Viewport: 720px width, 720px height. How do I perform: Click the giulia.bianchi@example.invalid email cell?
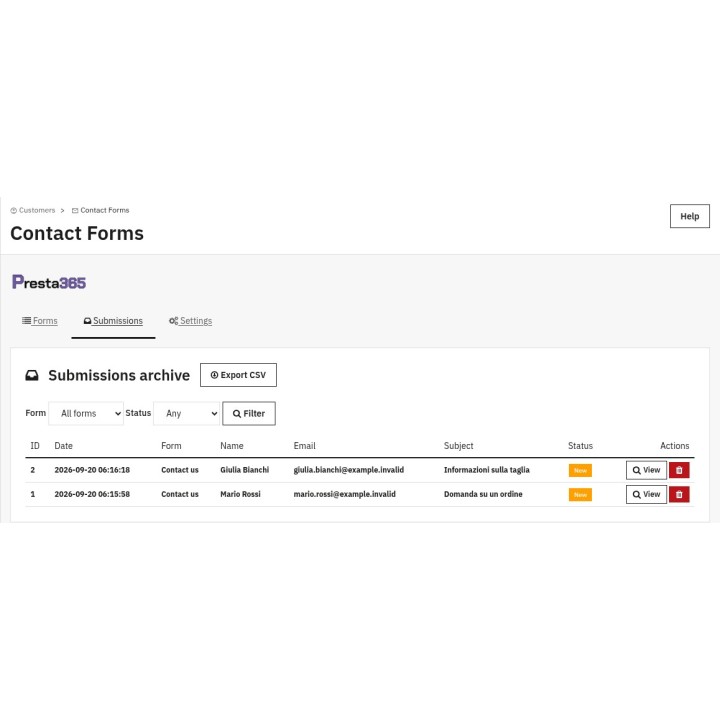(x=349, y=470)
